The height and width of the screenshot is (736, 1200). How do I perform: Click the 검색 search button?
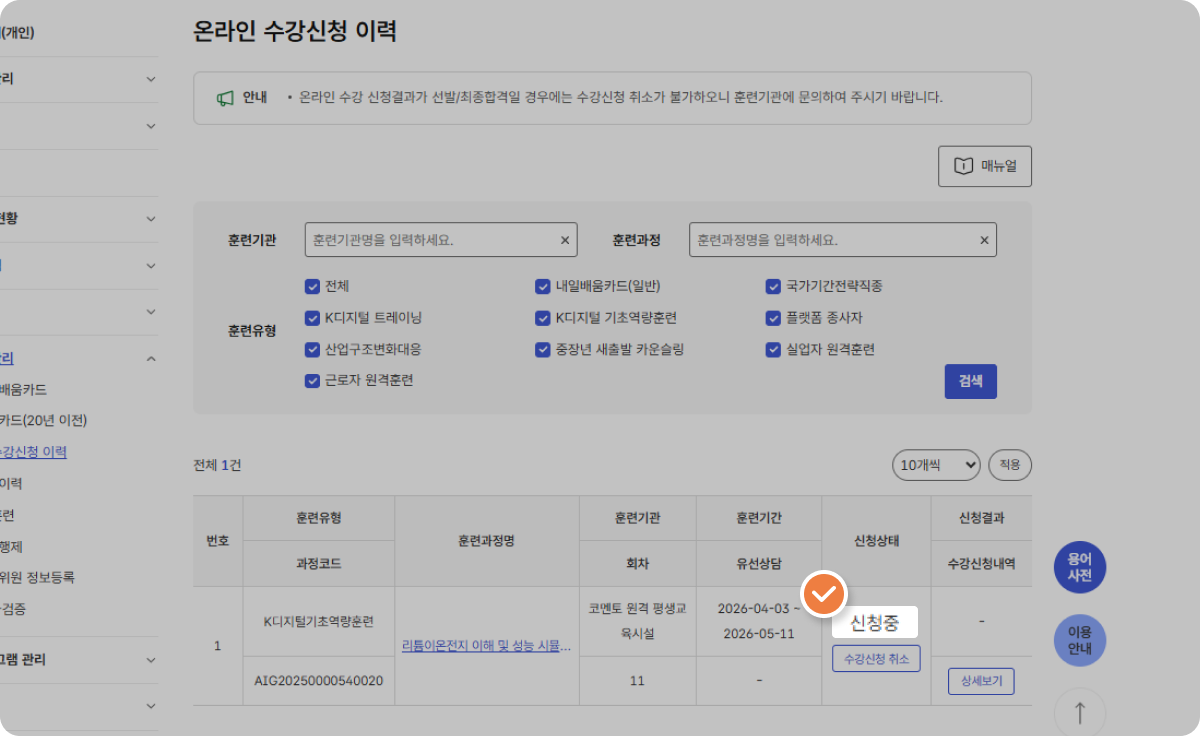[x=970, y=381]
